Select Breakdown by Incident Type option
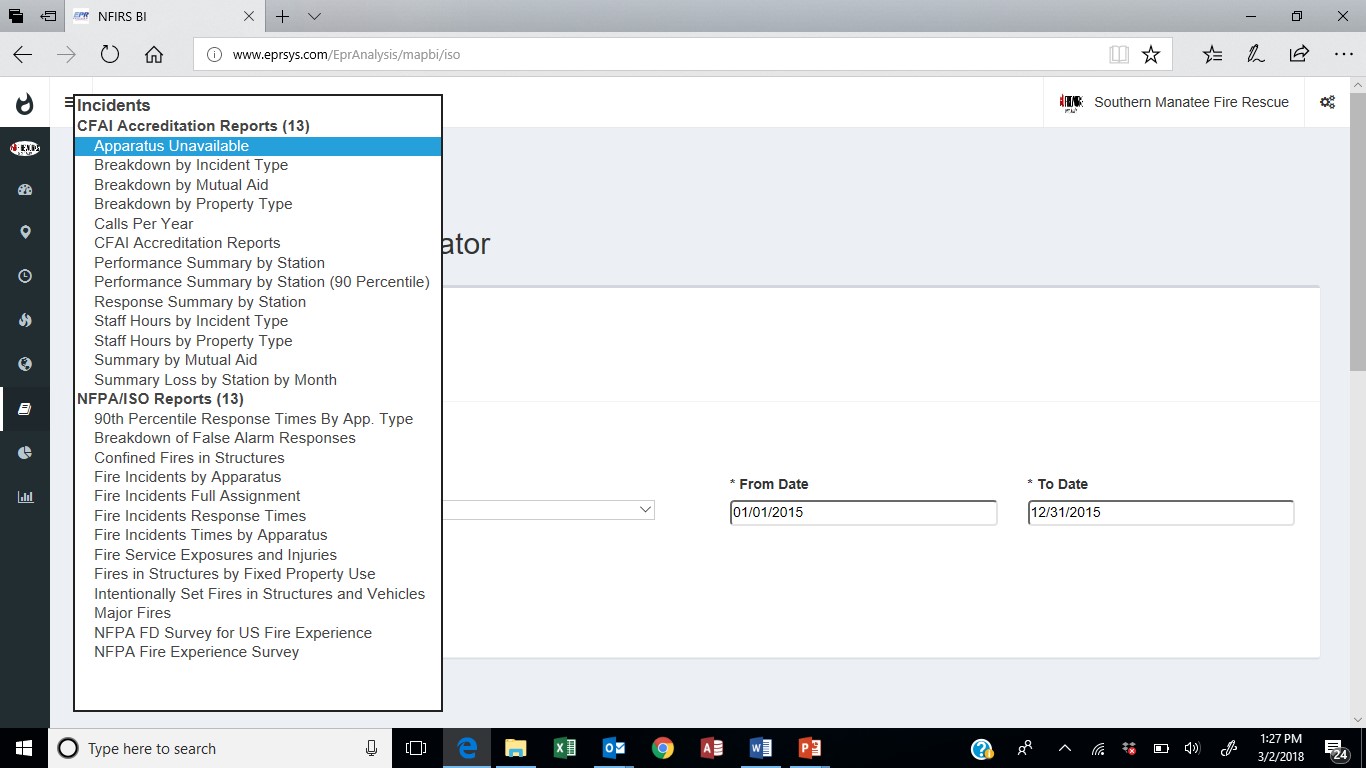Screen dimensions: 1366x768 tap(191, 165)
